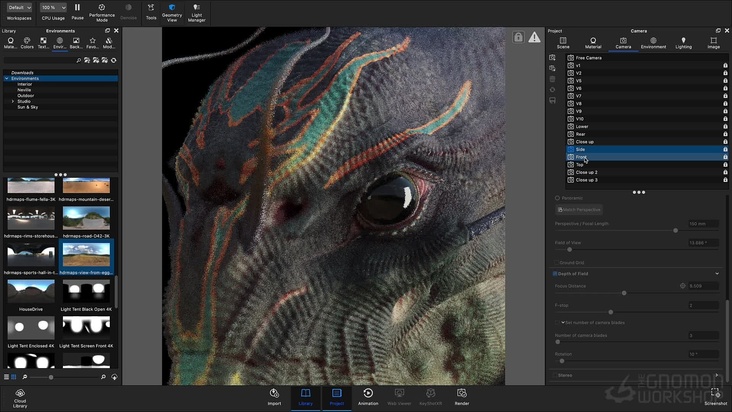The height and width of the screenshot is (412, 732).
Task: Open the Geometry View
Action: pos(172,8)
